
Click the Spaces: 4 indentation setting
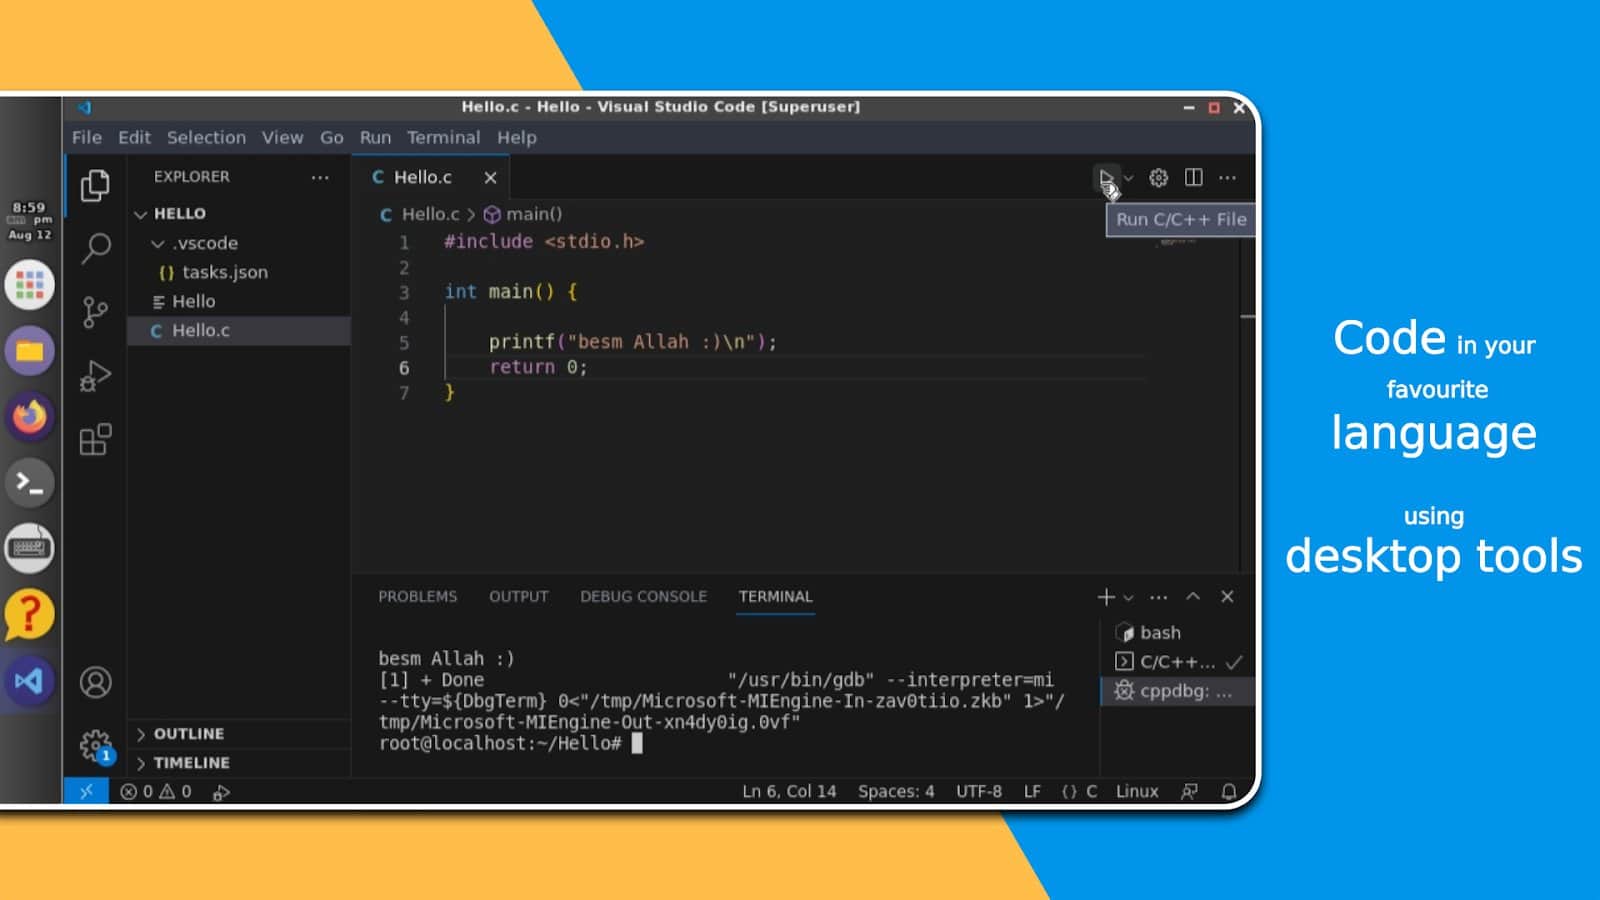(895, 792)
